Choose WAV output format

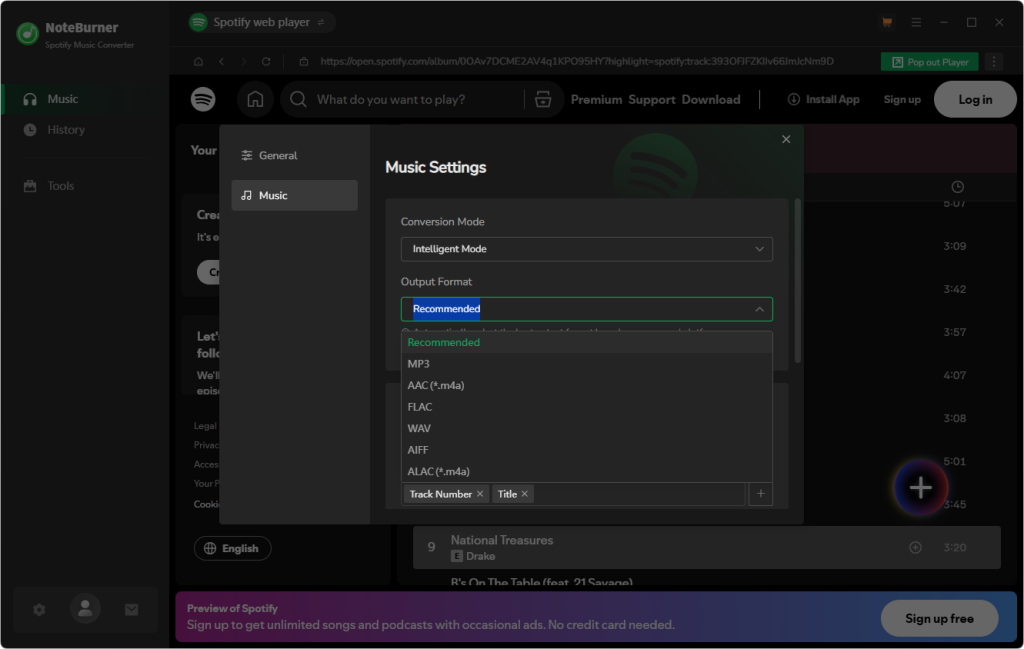pos(586,428)
